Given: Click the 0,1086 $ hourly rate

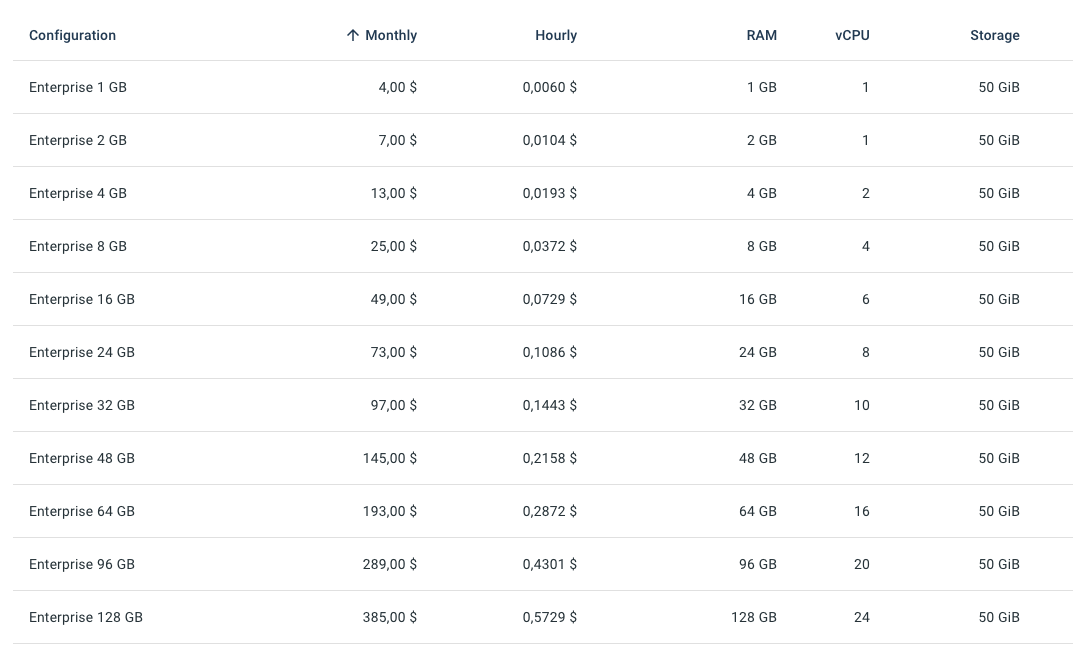Looking at the screenshot, I should click(x=550, y=353).
